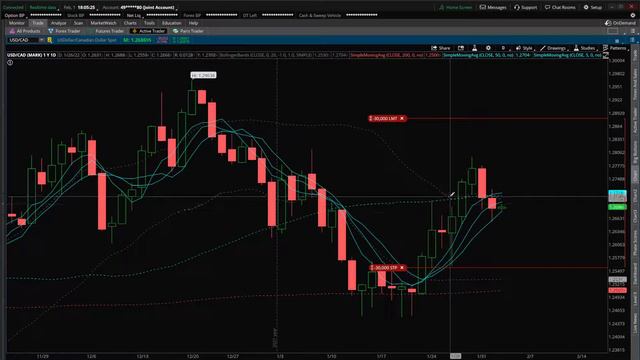Open the Drawings menu
640x360 pixels.
[553, 48]
